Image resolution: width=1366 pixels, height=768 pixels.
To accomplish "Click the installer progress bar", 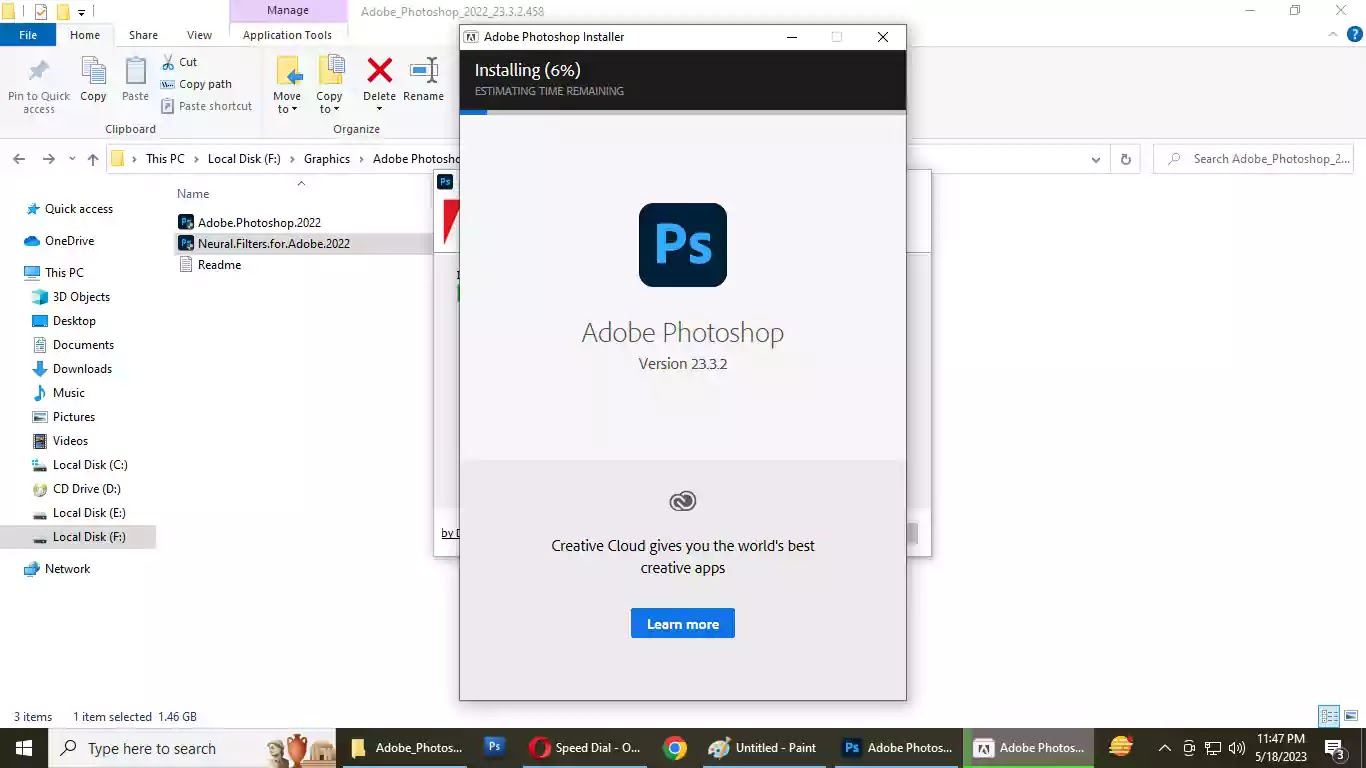I will pyautogui.click(x=683, y=112).
